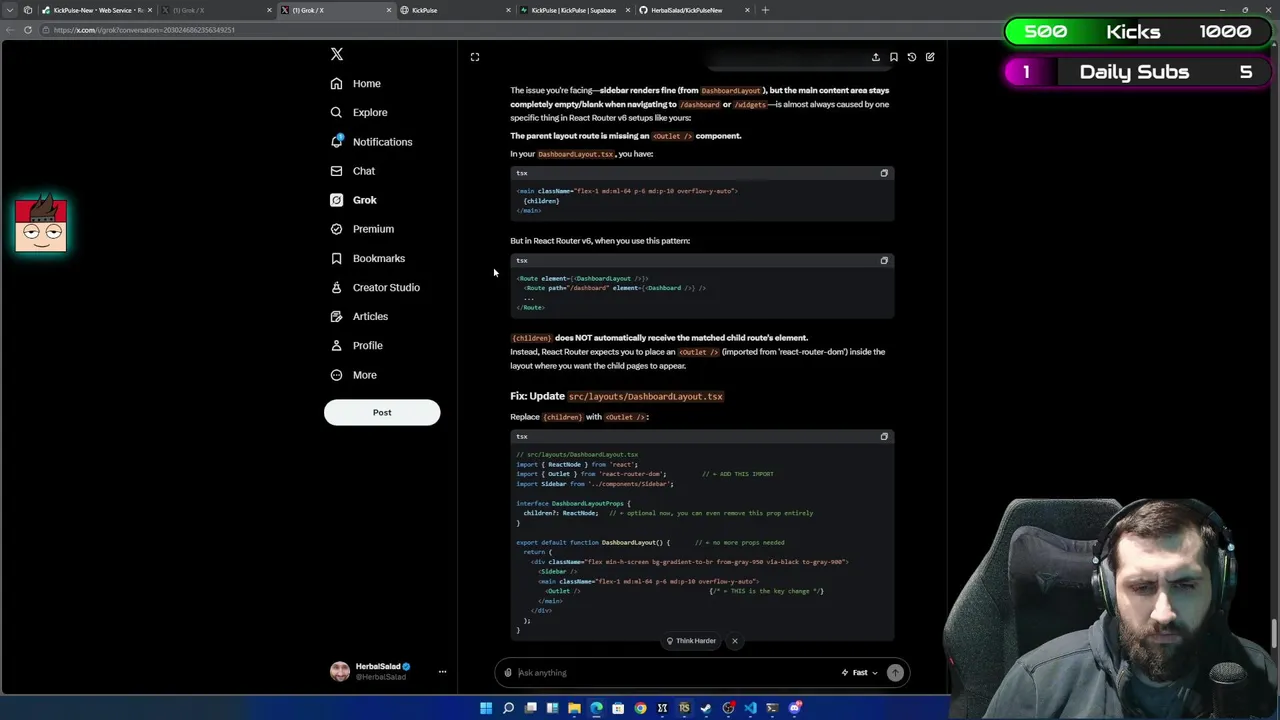The image size is (1280, 720).
Task: Open the HerbalSalad account options menu
Action: pos(442,672)
